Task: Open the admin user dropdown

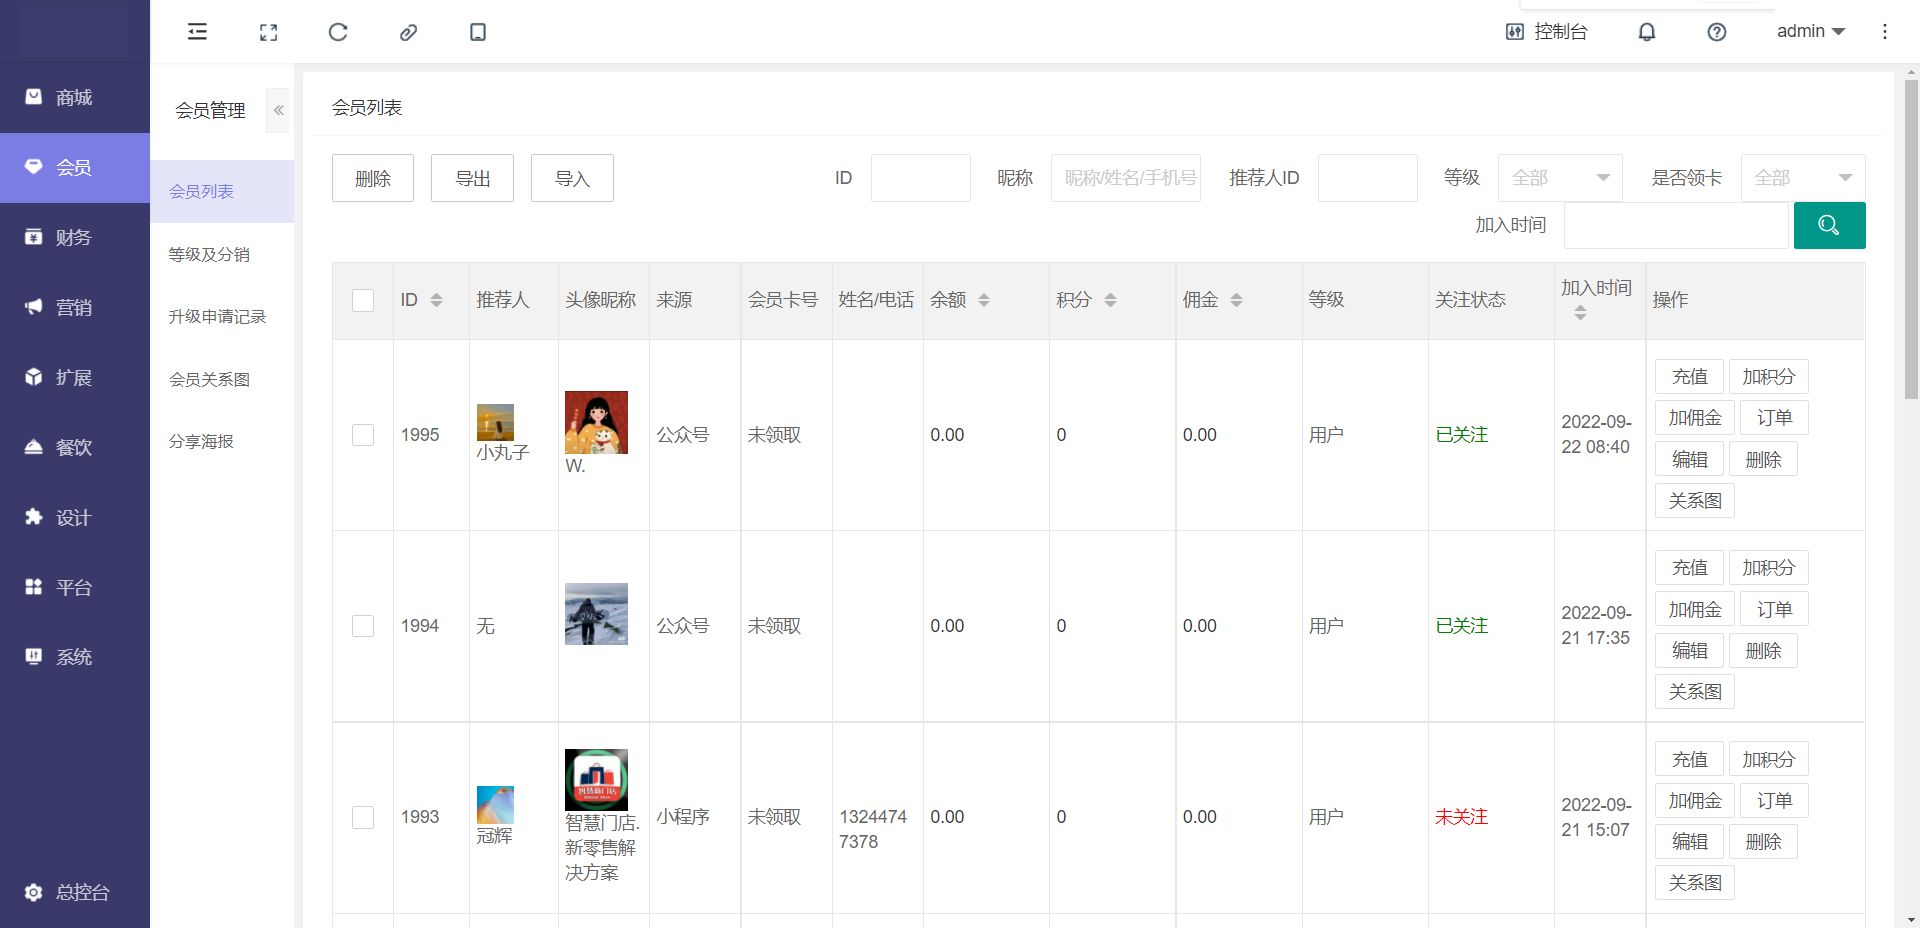Action: (1810, 32)
